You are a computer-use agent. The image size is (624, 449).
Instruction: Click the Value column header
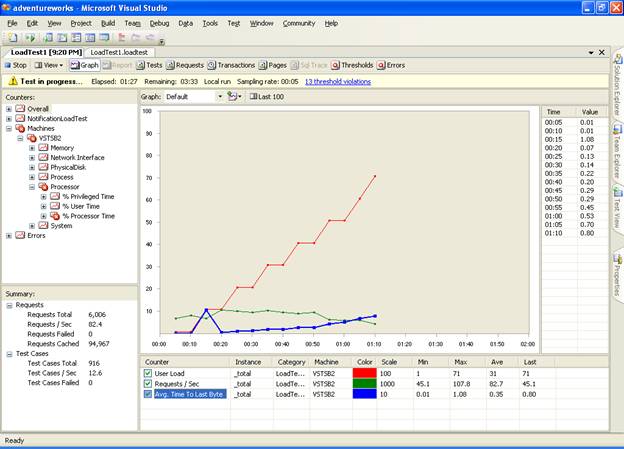pos(592,112)
